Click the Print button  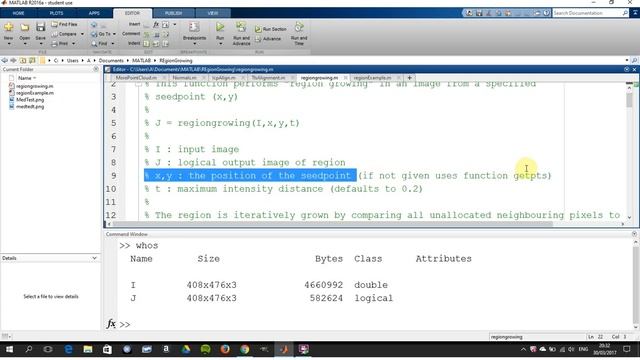[x=60, y=43]
